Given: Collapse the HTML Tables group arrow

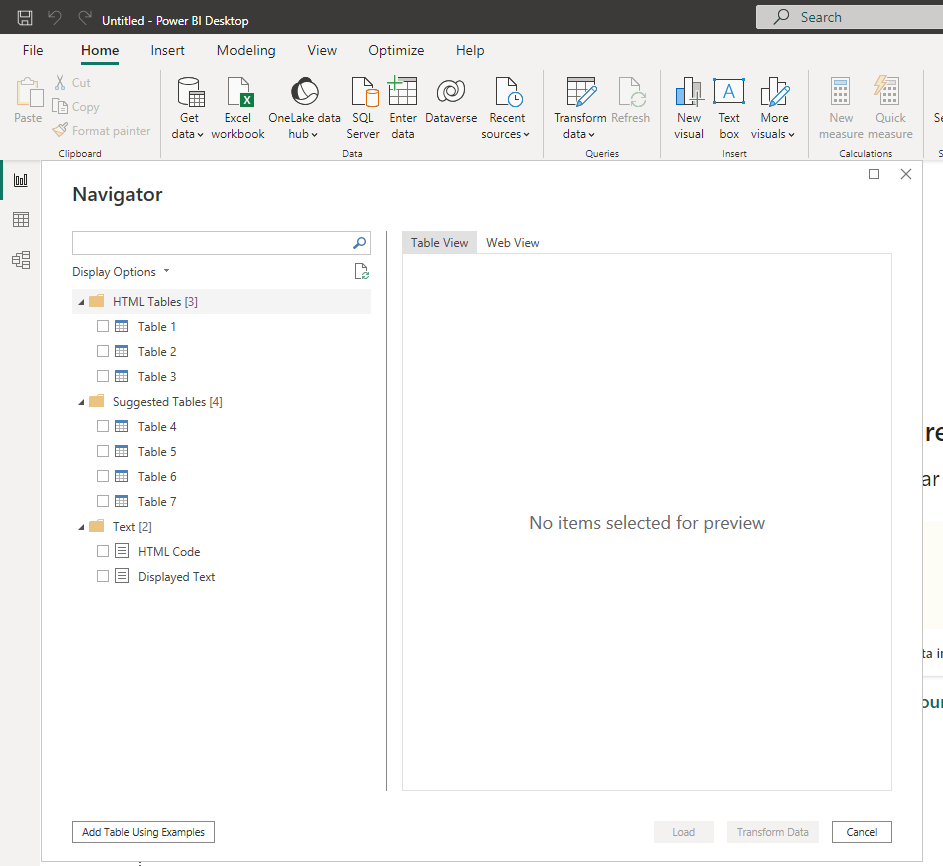Looking at the screenshot, I should point(81,302).
